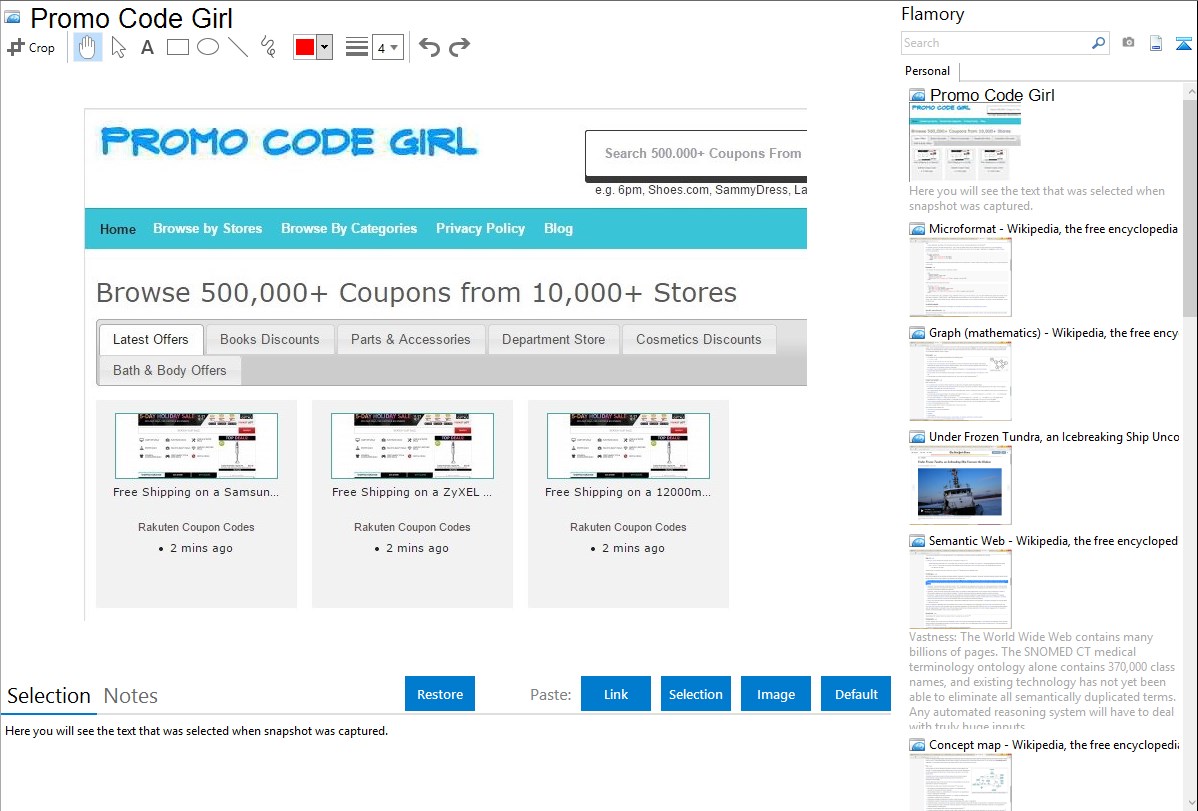Click the snapshot icon before Semantic Web entry
The image size is (1198, 811).
917,541
